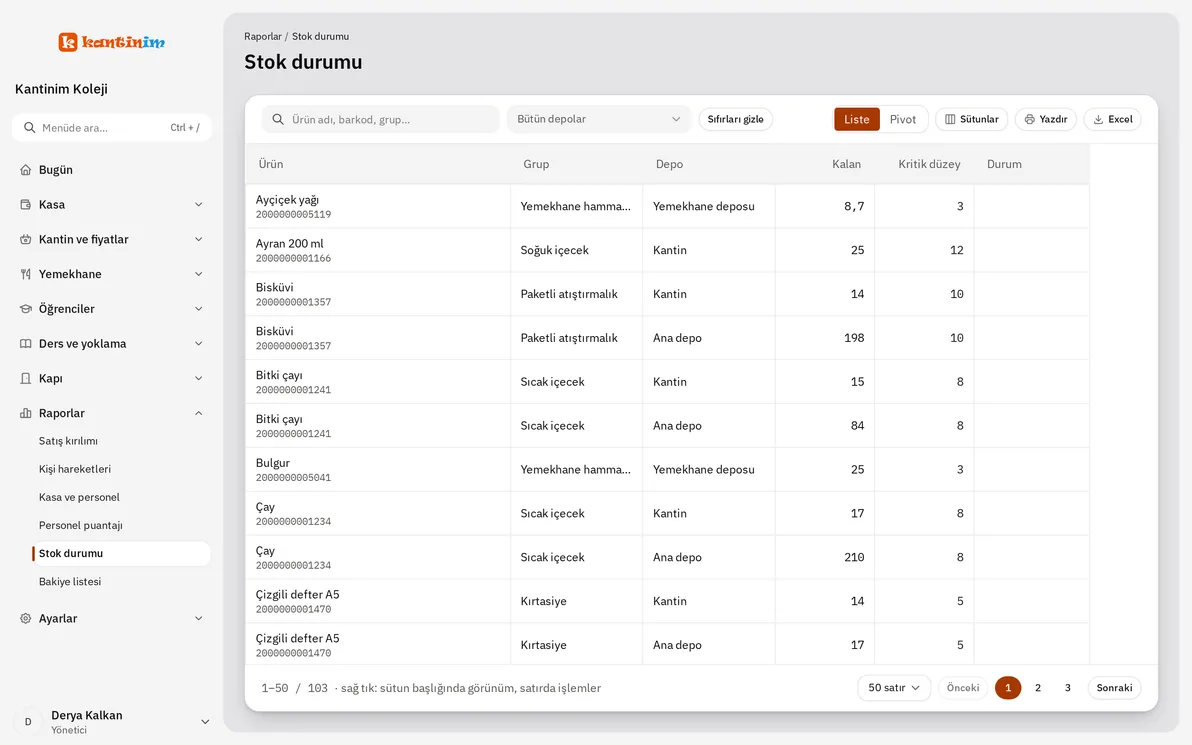
Task: Switch to Pivot view
Action: pyautogui.click(x=903, y=119)
